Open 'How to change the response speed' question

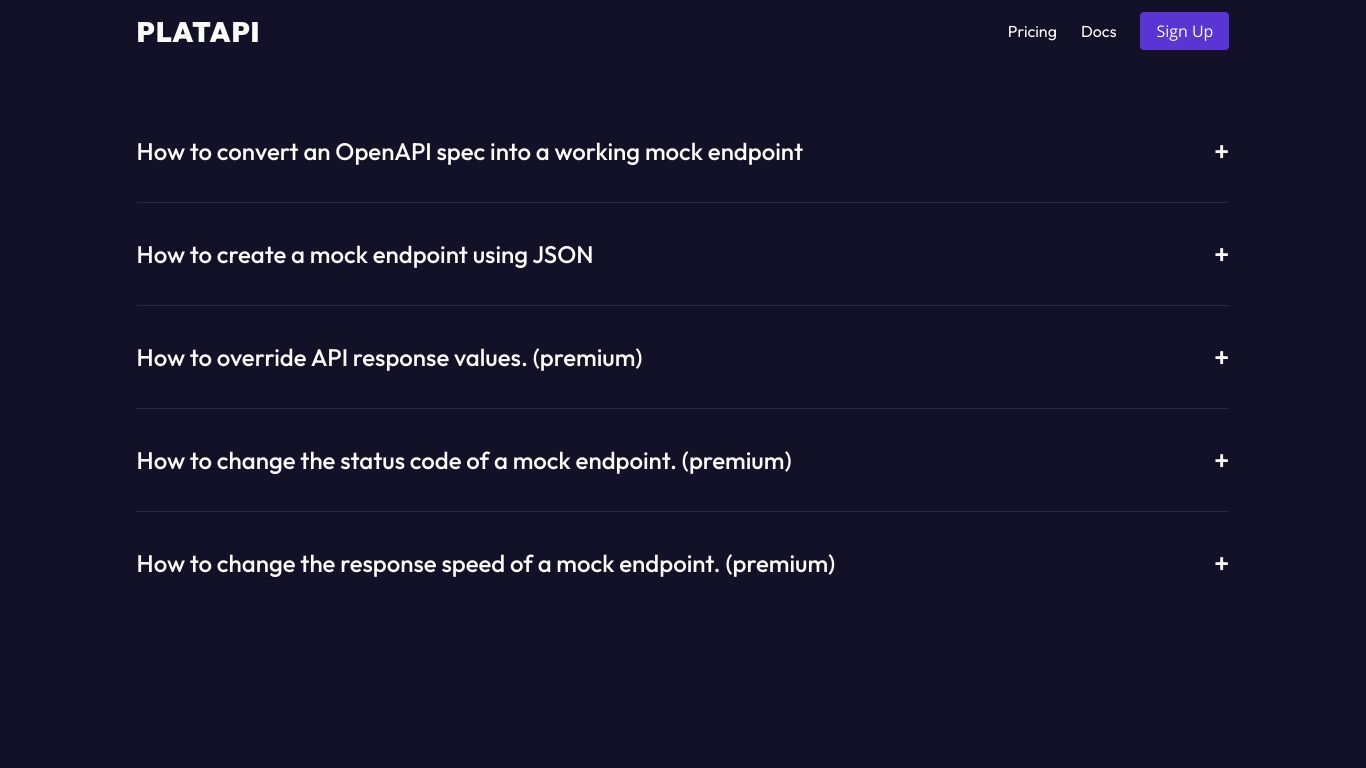[682, 564]
